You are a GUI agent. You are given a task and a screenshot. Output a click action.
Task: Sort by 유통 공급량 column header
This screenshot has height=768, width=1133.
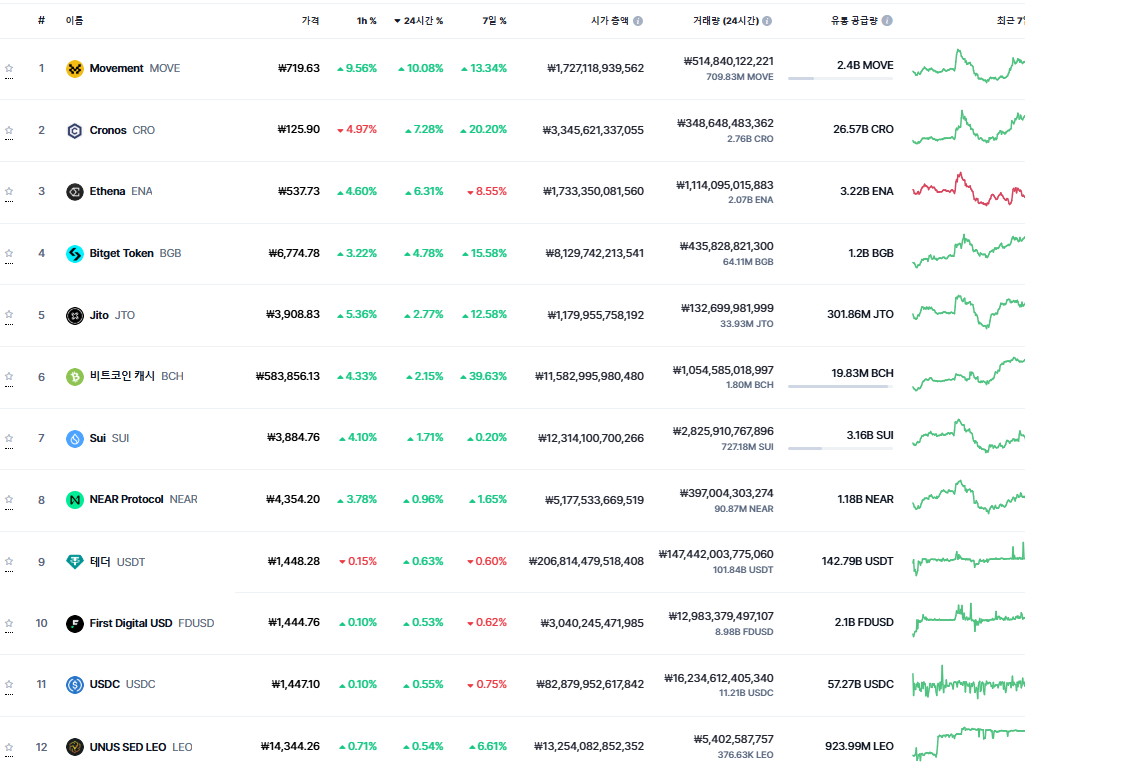(x=855, y=21)
